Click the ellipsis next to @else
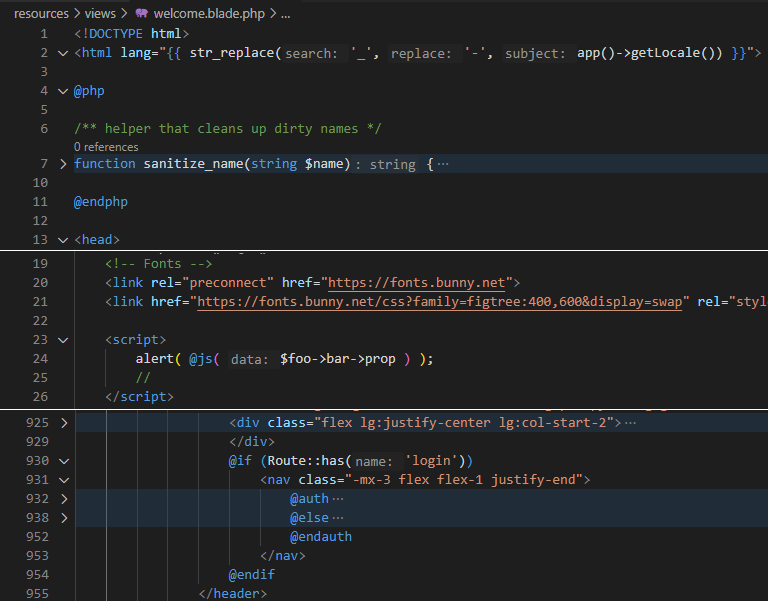 [338, 518]
